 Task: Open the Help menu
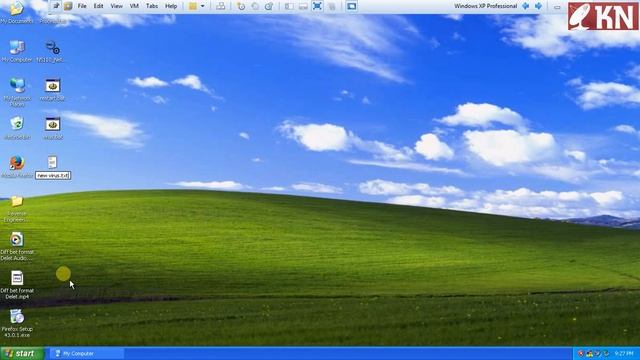point(171,6)
